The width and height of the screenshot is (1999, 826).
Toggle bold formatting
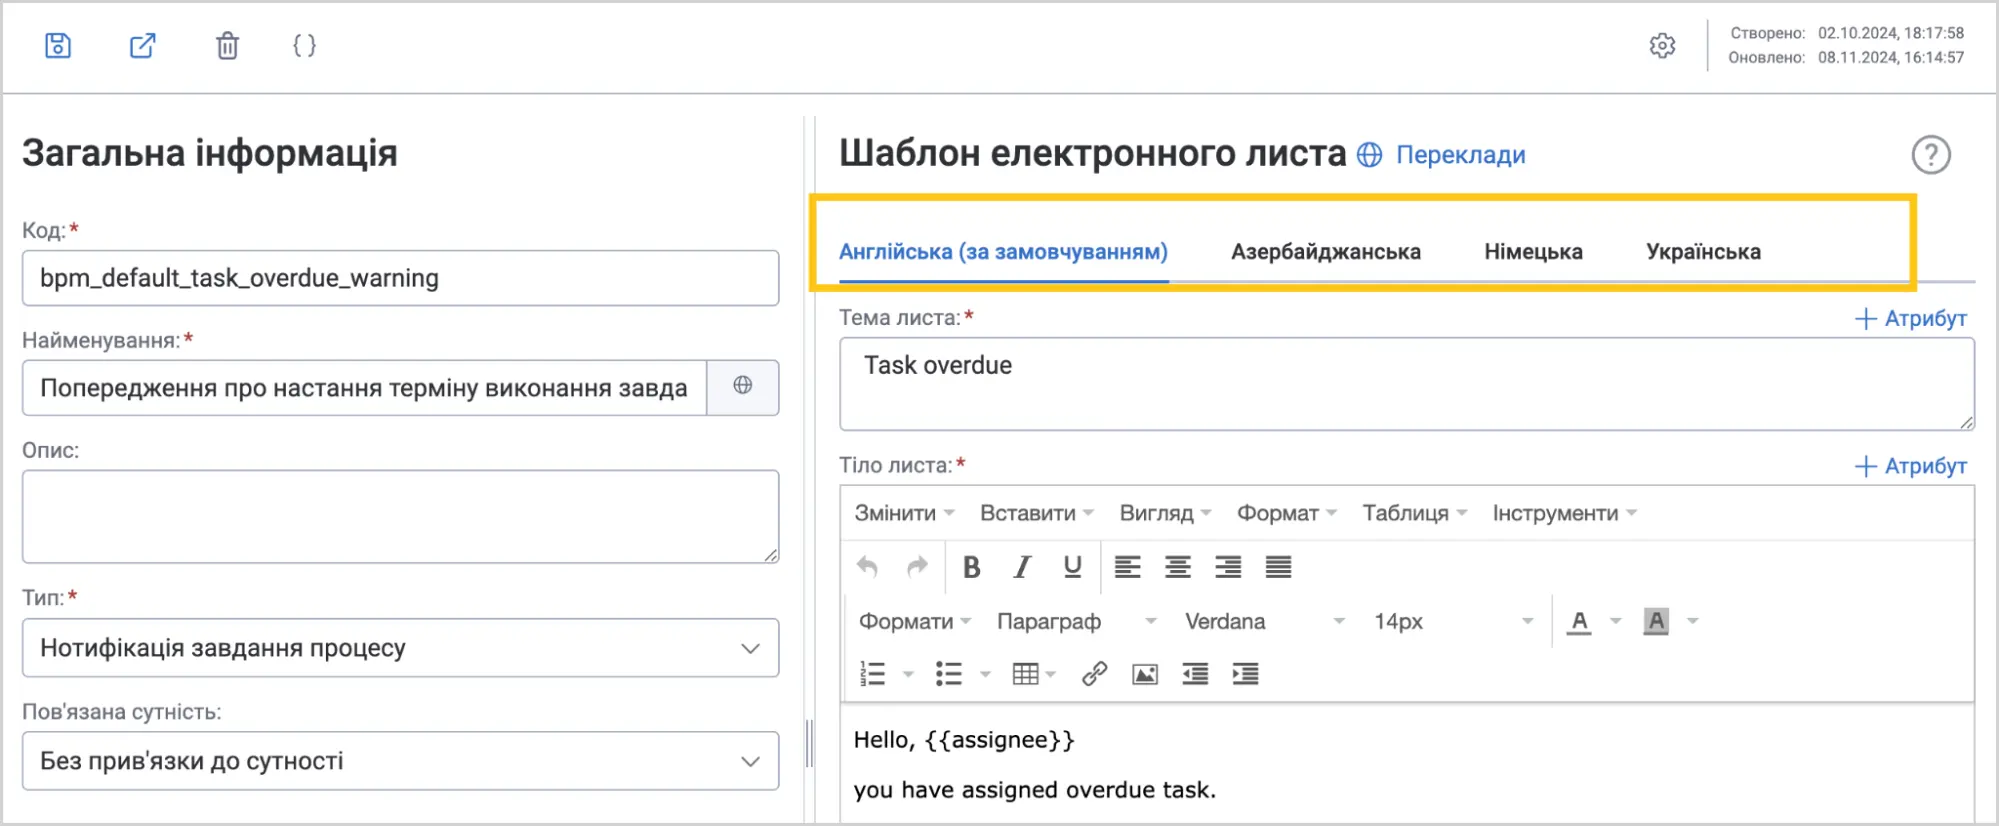tap(971, 567)
